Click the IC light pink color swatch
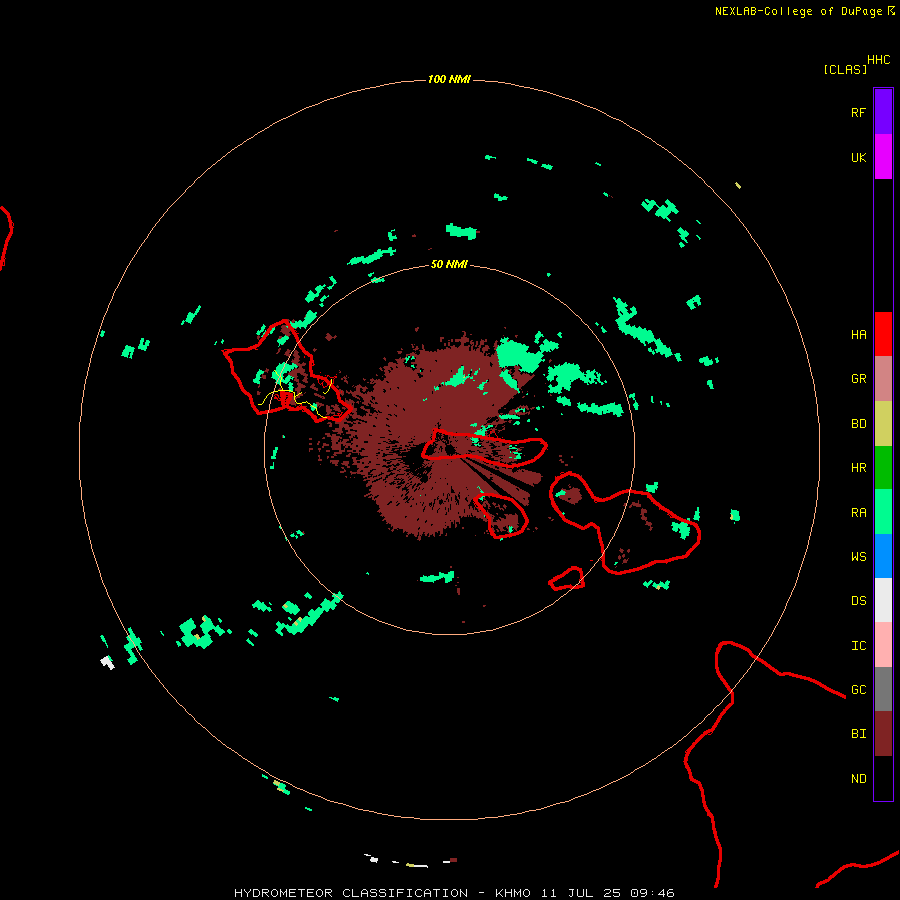The width and height of the screenshot is (900, 900). [883, 645]
